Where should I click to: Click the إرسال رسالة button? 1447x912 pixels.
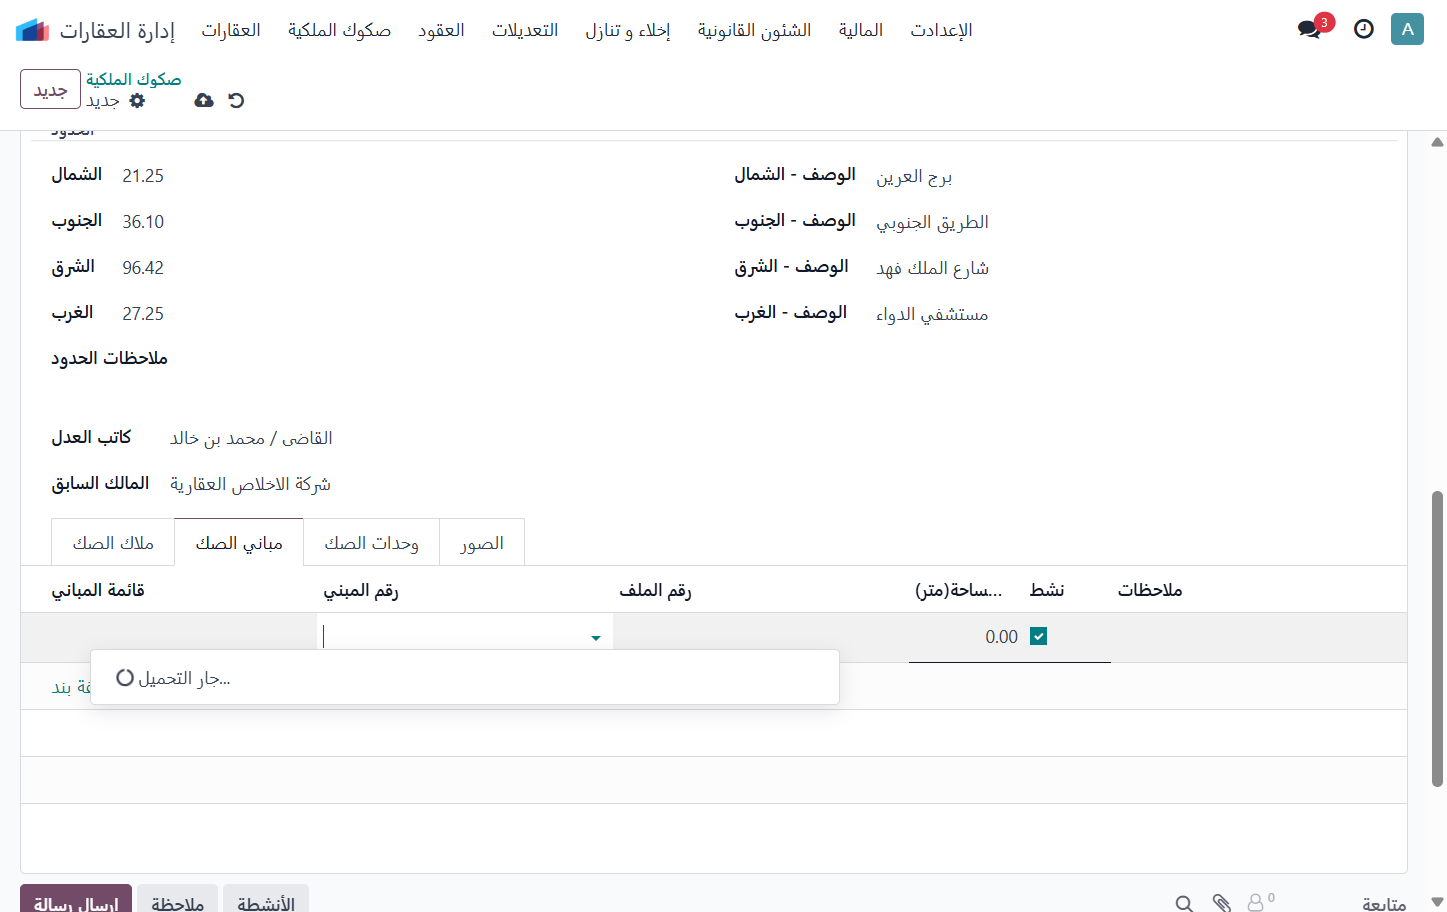click(x=76, y=899)
